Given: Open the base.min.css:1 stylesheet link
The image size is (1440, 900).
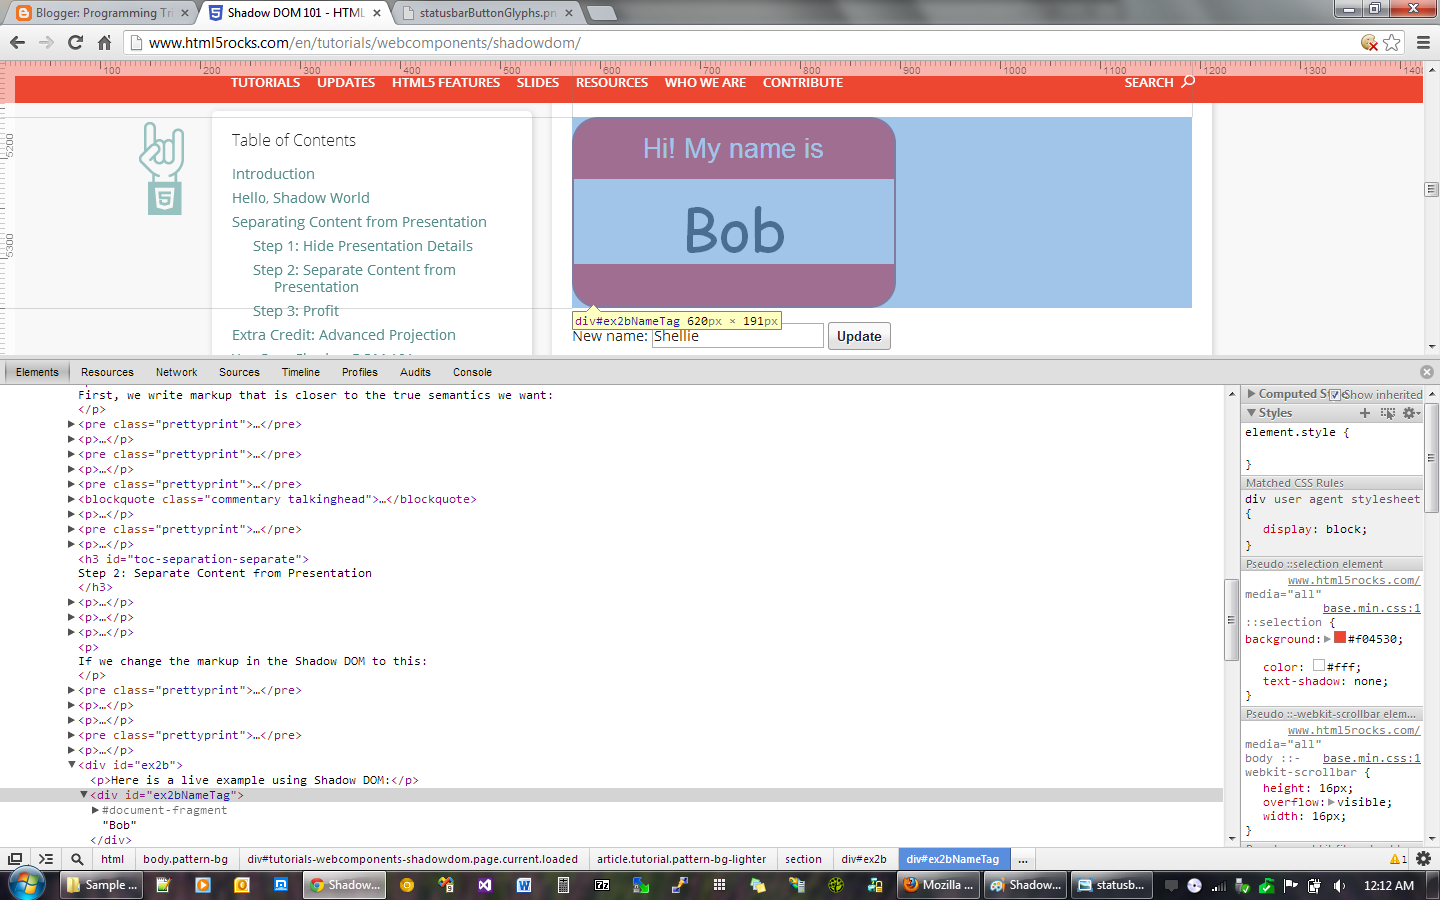Looking at the screenshot, I should (1371, 608).
